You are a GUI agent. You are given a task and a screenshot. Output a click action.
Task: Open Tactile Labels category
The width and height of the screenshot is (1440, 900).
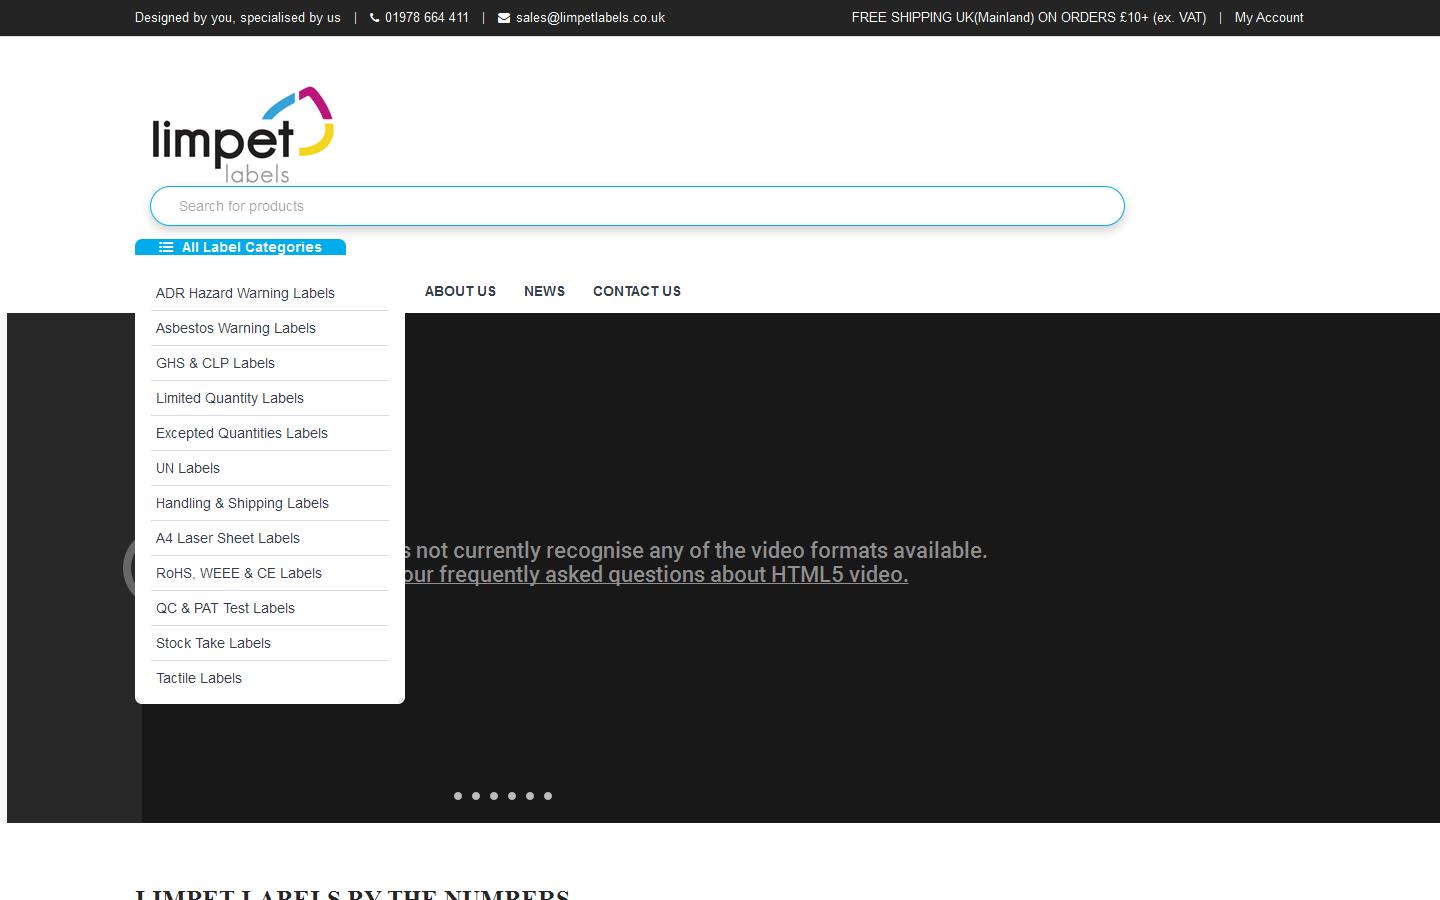199,678
